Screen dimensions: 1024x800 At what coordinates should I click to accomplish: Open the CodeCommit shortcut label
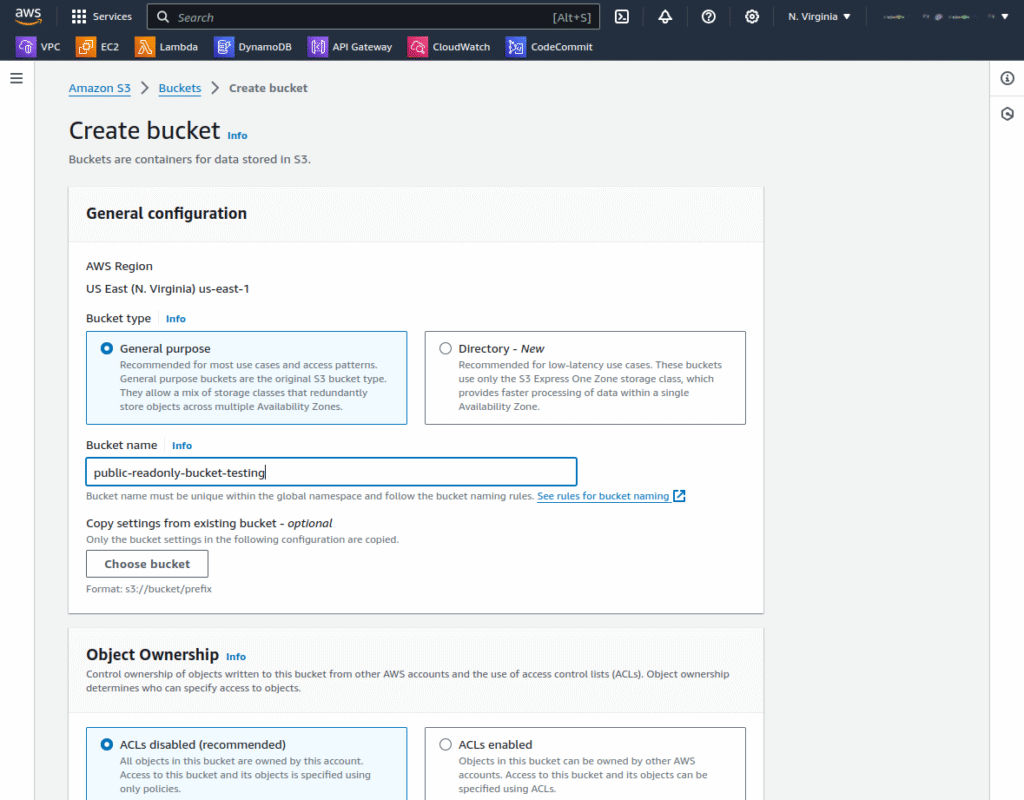tap(562, 47)
